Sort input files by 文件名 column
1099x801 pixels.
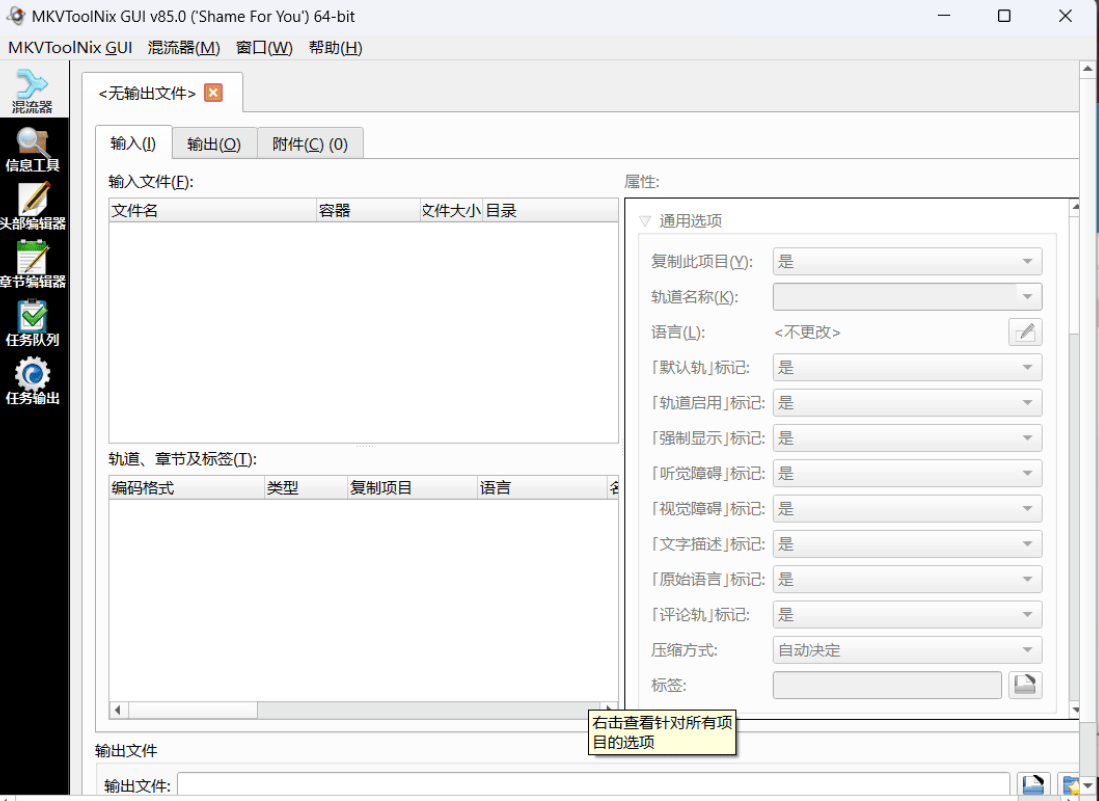point(212,210)
